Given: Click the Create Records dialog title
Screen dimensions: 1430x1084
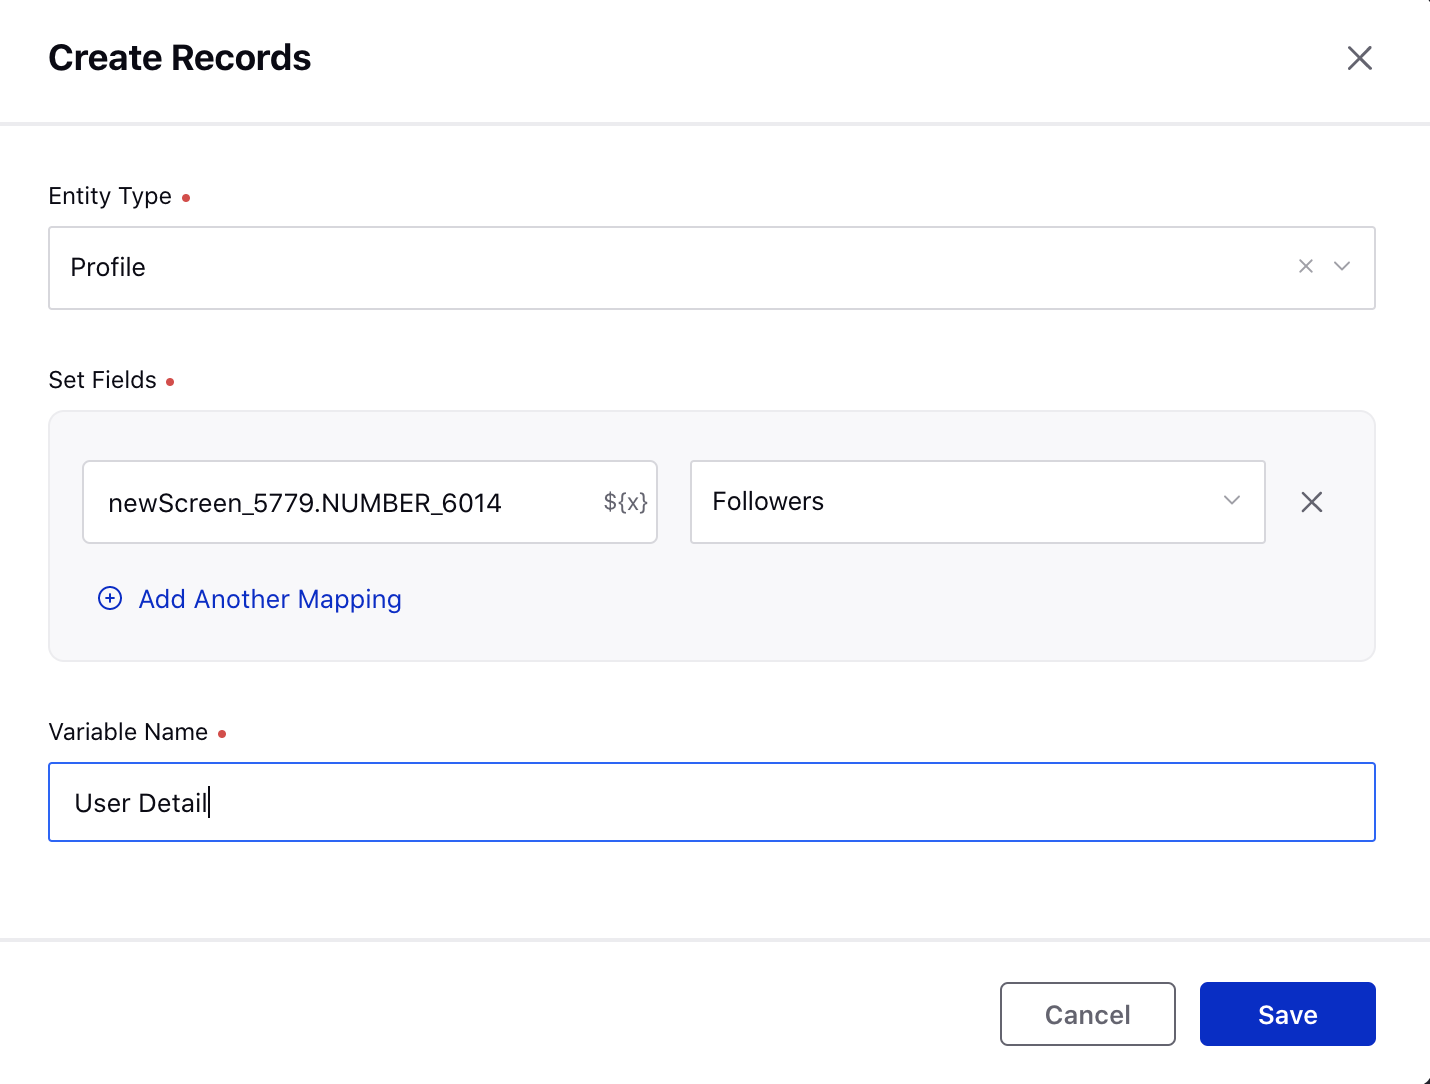Looking at the screenshot, I should (180, 58).
